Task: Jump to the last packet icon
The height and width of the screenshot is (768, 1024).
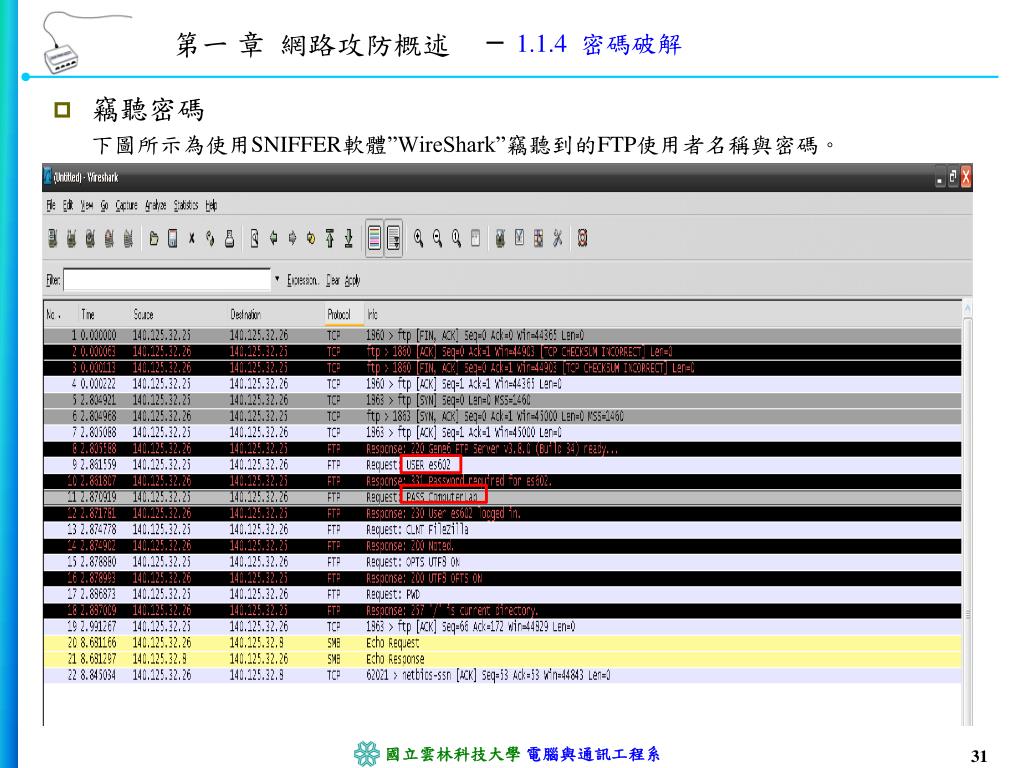Action: tap(349, 239)
